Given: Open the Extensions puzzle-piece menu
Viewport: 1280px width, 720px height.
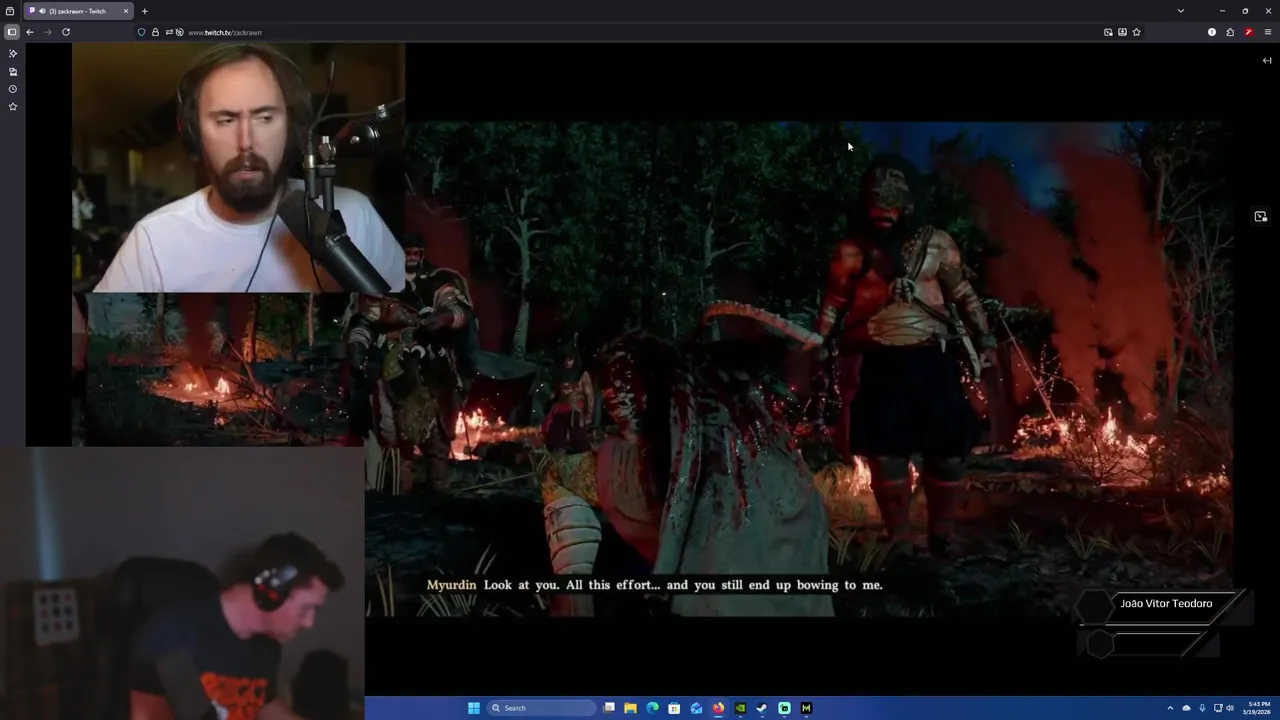Looking at the screenshot, I should (x=1230, y=32).
